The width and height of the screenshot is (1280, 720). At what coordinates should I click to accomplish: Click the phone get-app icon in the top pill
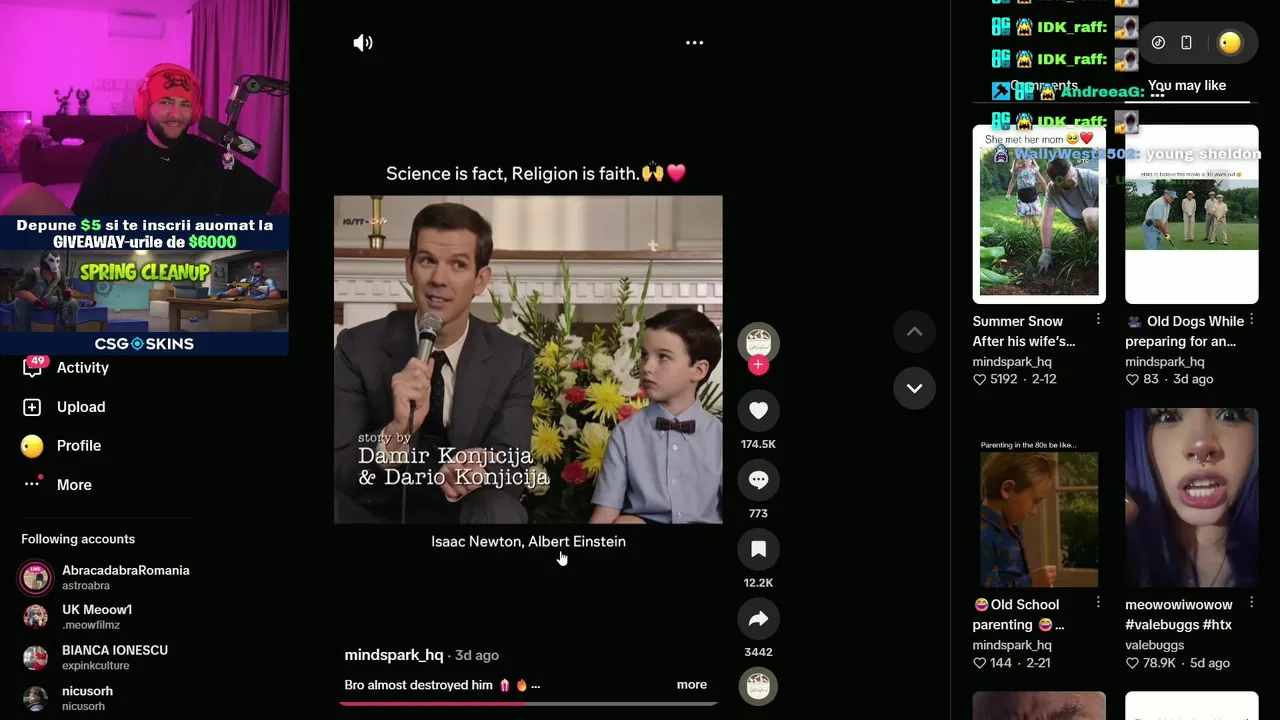[x=1186, y=42]
